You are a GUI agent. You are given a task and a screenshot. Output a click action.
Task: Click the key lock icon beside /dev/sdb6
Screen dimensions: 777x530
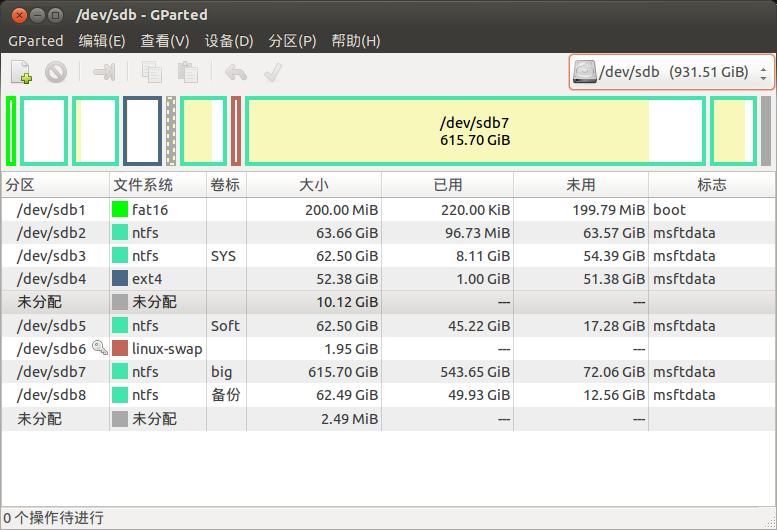coord(100,348)
